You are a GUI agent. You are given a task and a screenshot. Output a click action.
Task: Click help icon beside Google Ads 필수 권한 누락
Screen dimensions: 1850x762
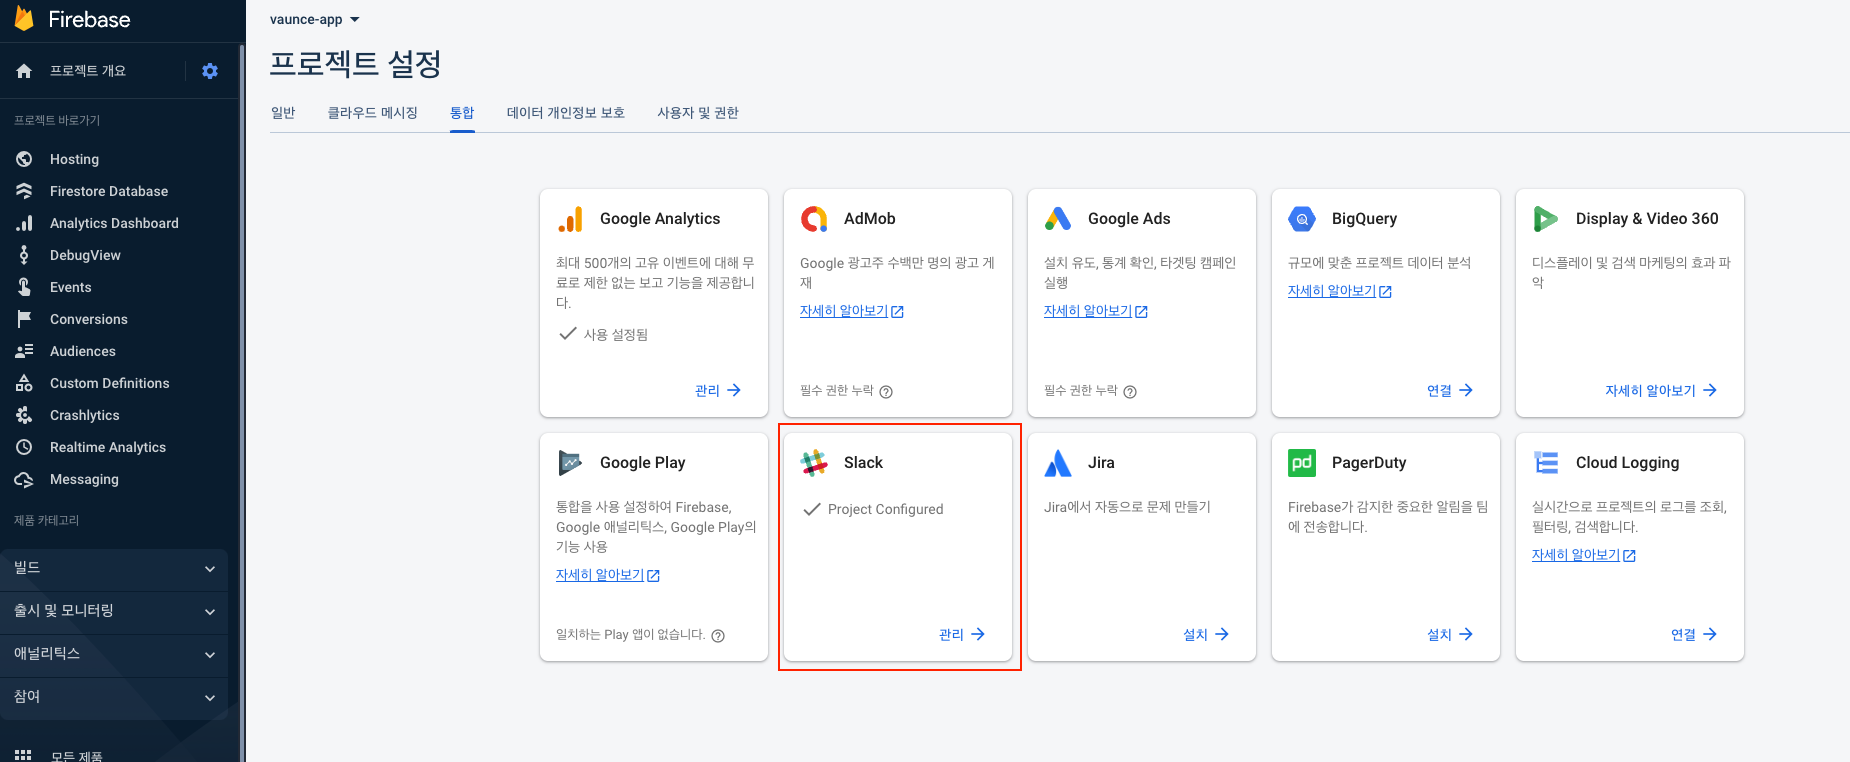click(x=1130, y=392)
